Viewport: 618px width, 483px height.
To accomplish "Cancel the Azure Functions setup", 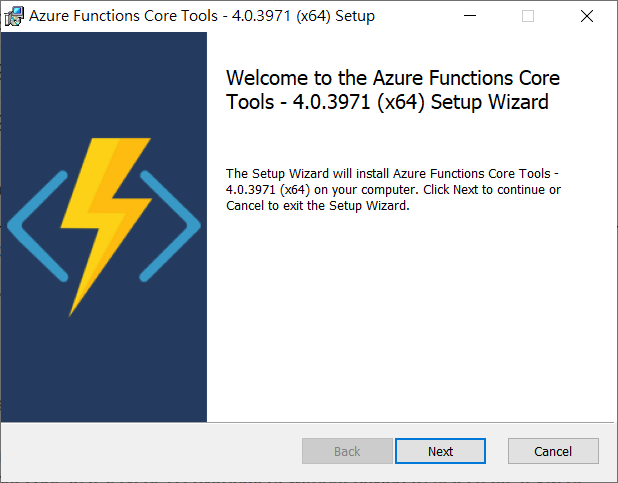I will click(552, 451).
